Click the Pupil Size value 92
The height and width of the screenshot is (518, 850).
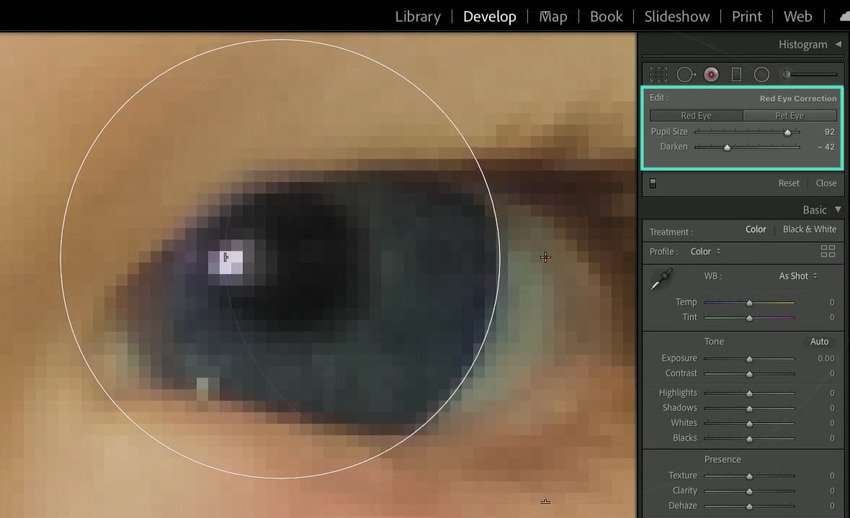point(829,132)
